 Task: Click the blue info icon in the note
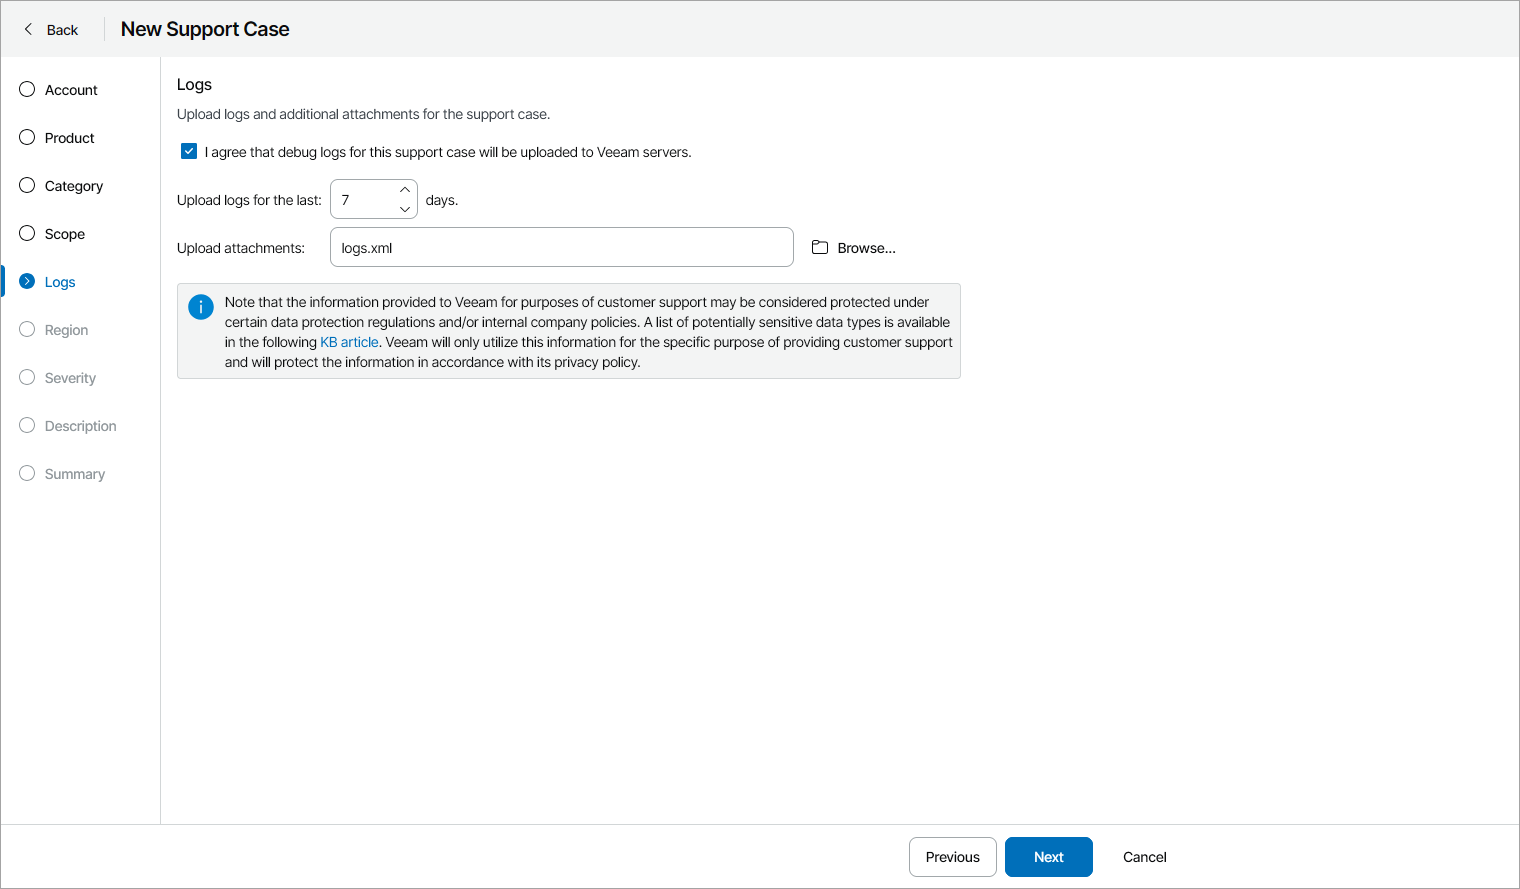coord(201,307)
